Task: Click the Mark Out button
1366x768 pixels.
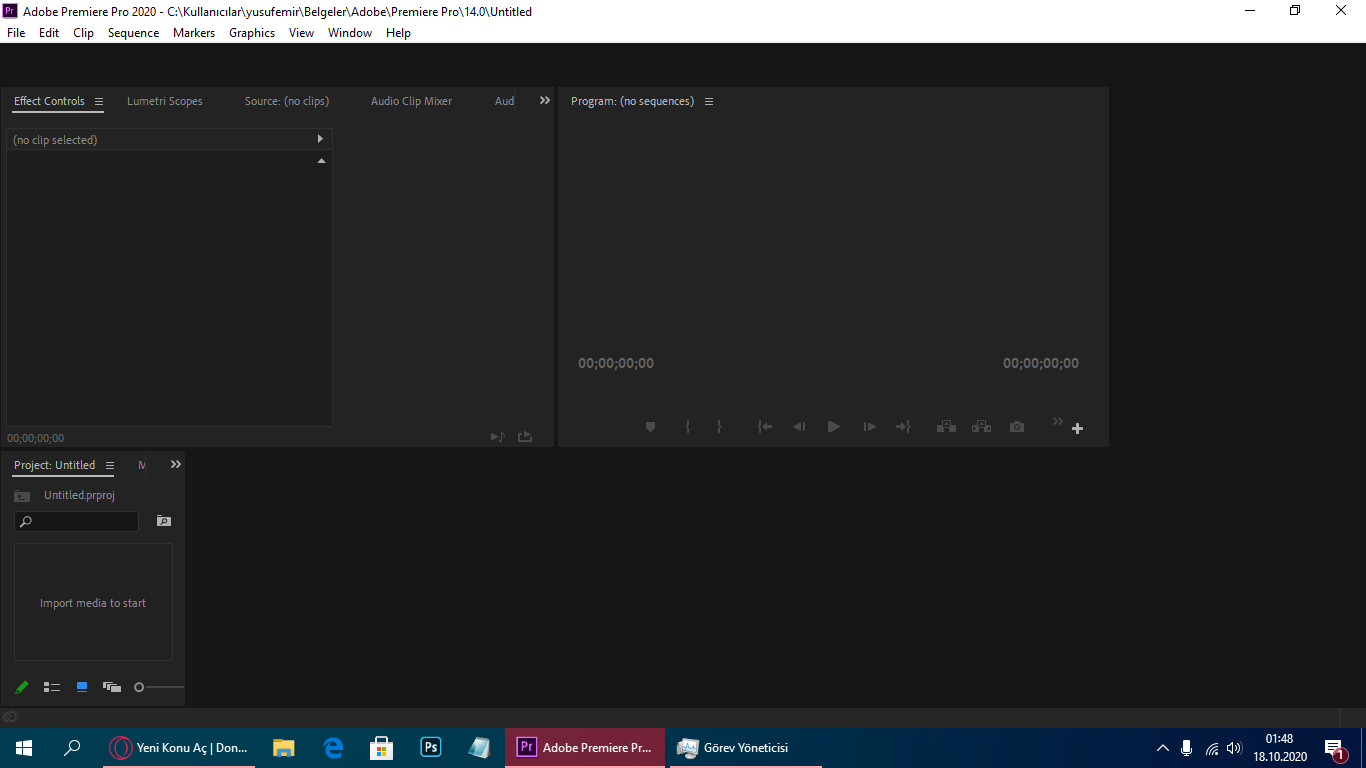Action: [x=719, y=427]
